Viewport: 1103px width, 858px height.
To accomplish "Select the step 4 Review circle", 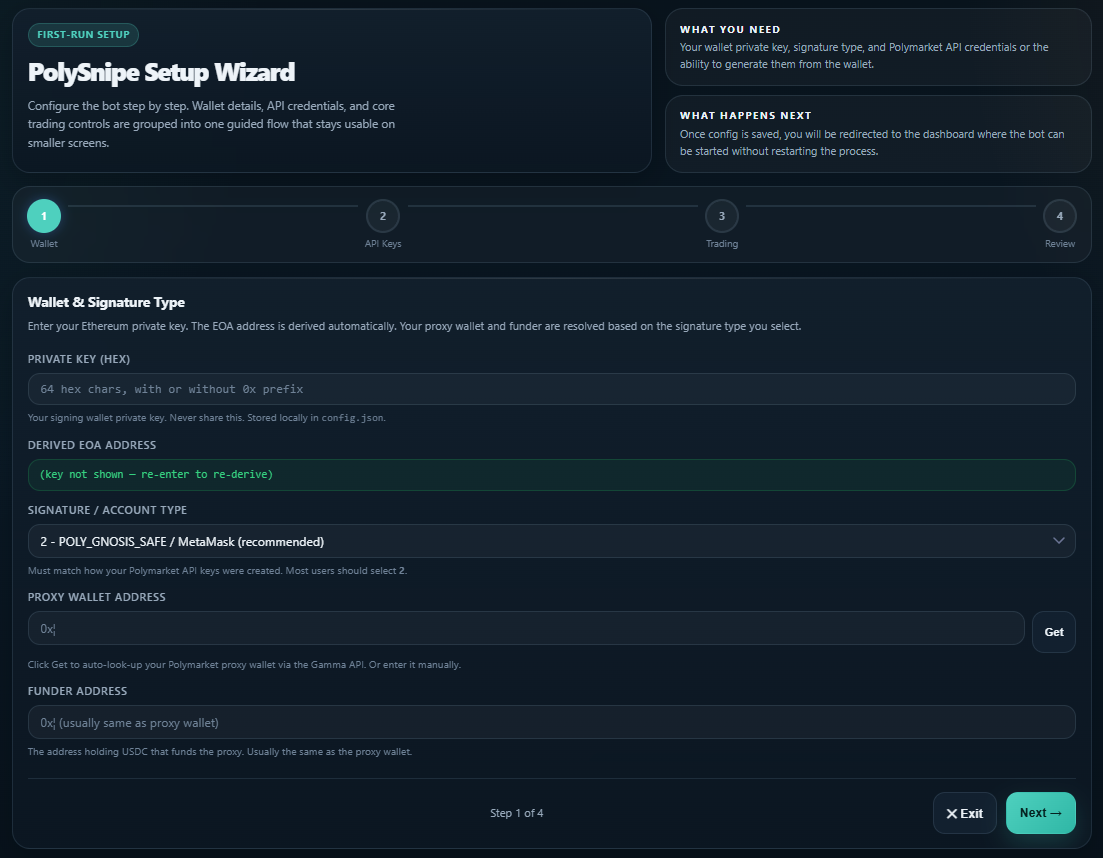I will 1060,215.
